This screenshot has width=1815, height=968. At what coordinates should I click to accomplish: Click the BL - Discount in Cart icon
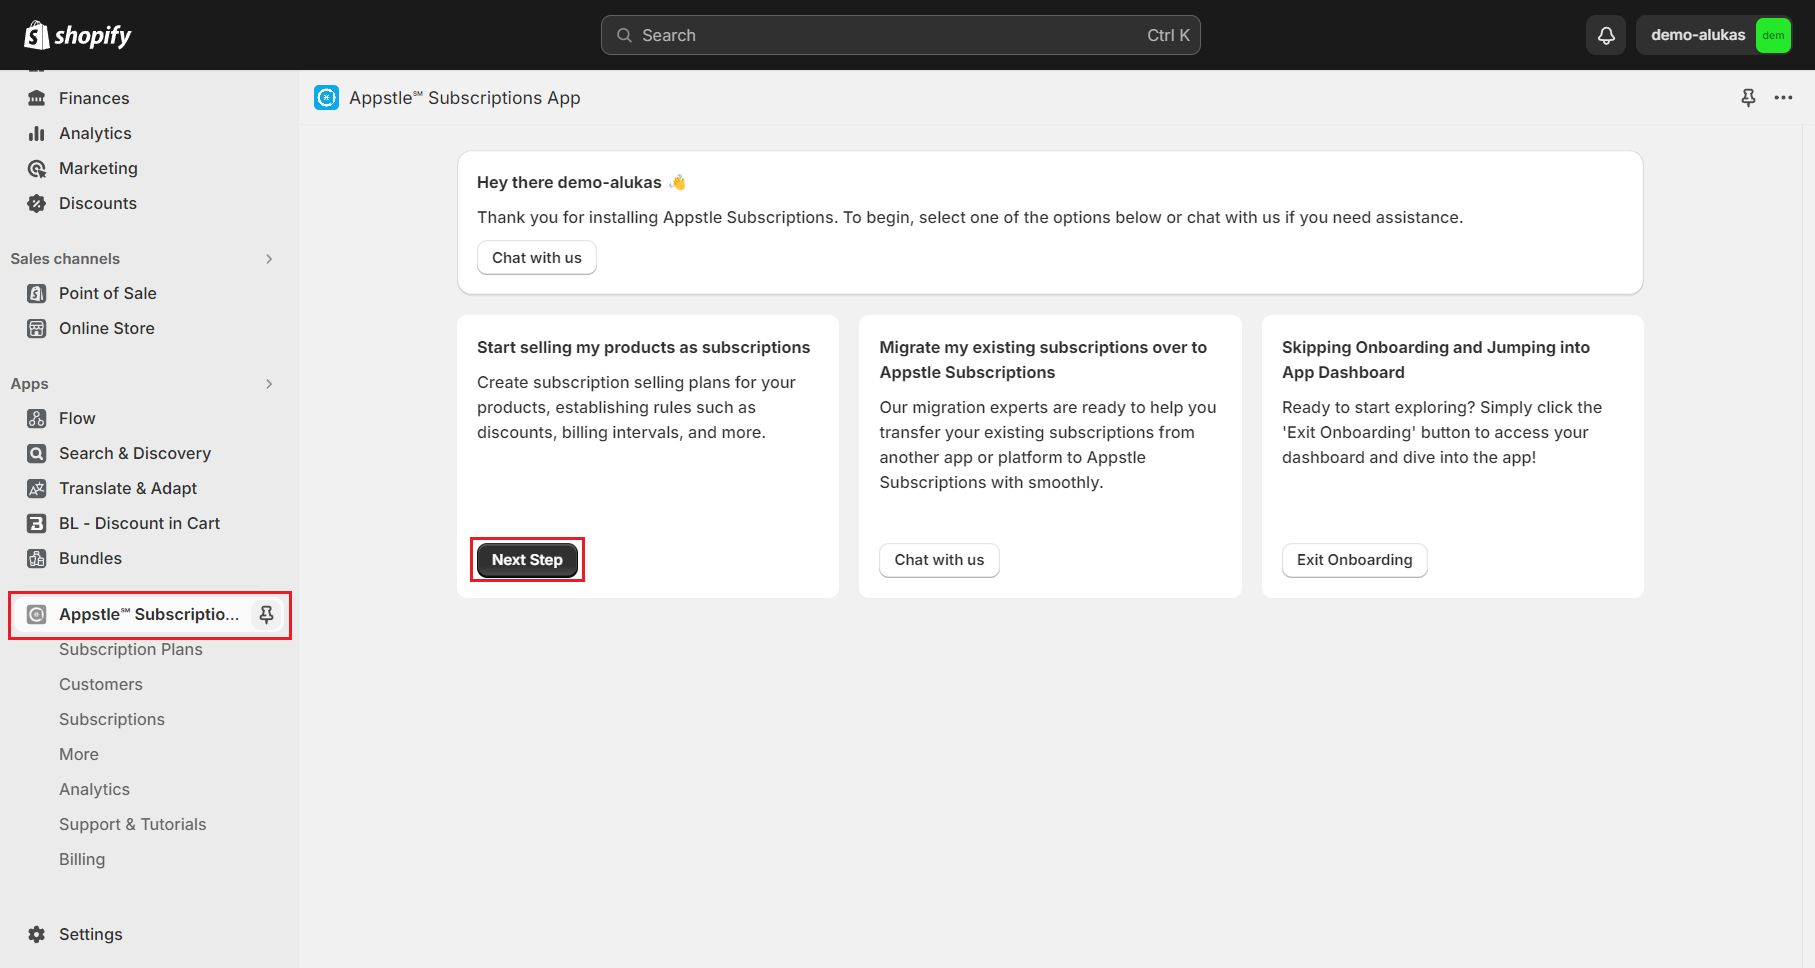click(x=37, y=523)
